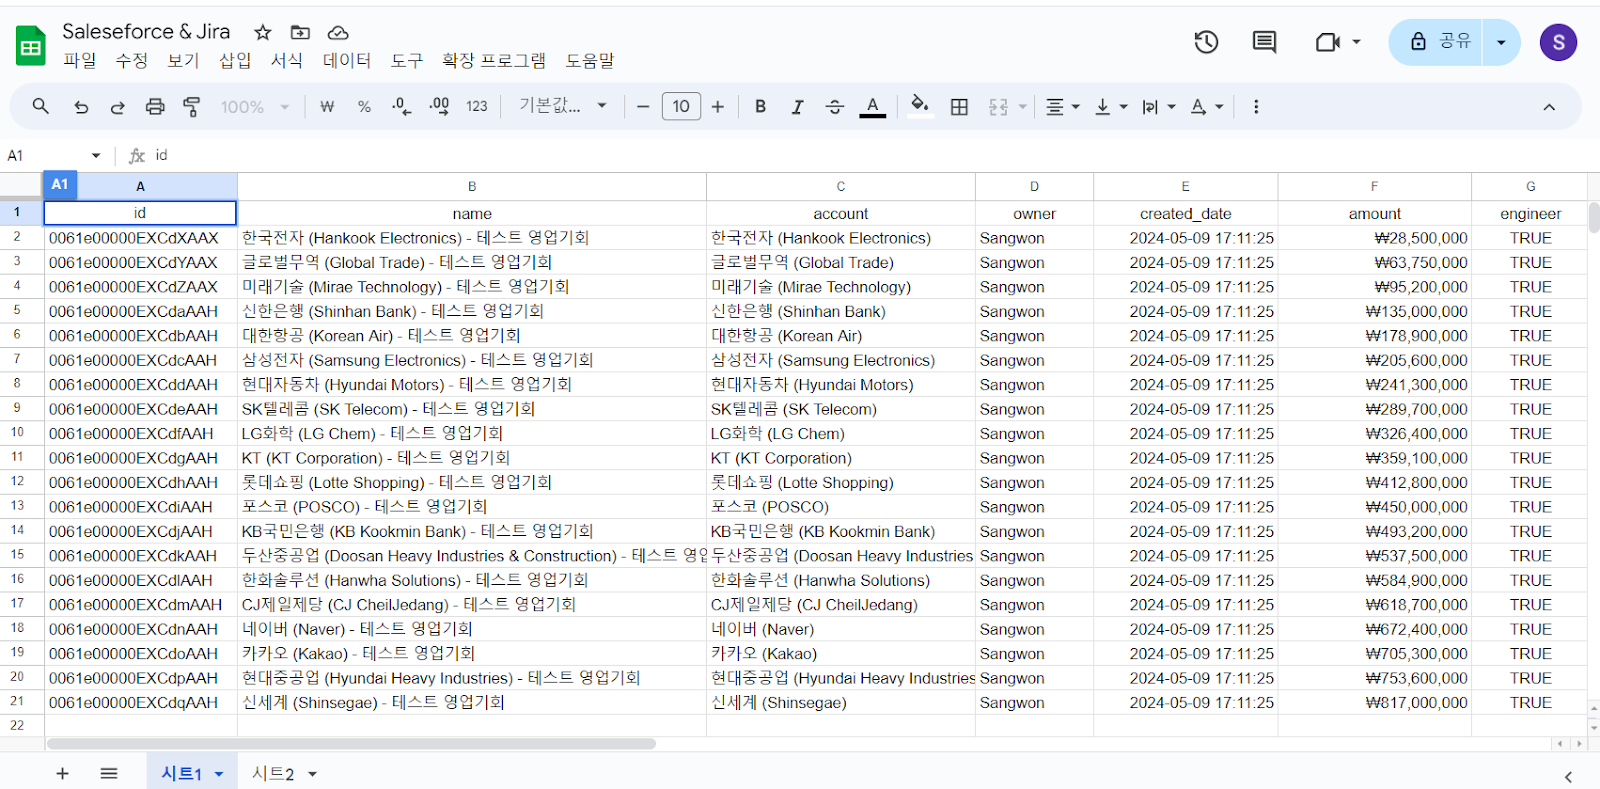The width and height of the screenshot is (1600, 789).
Task: Open text wrapping dropdown
Action: 1159,107
